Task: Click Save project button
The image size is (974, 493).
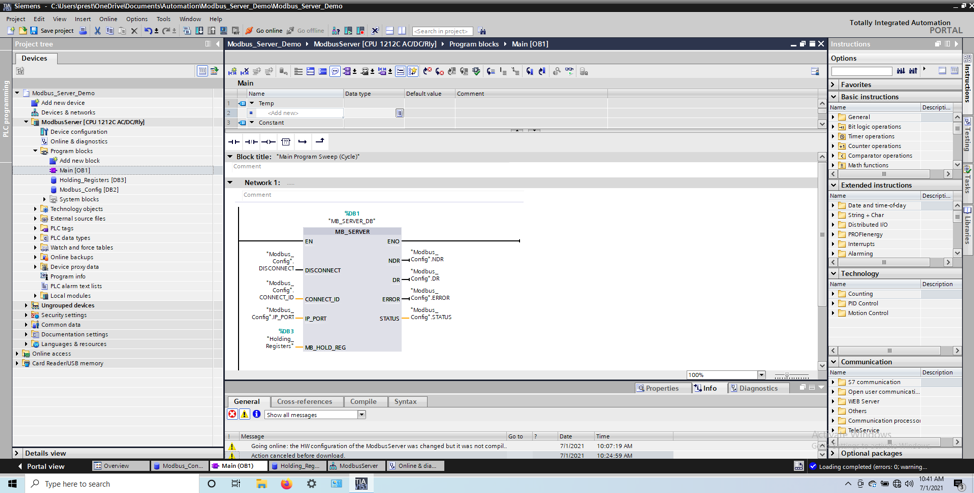Action: pyautogui.click(x=52, y=30)
